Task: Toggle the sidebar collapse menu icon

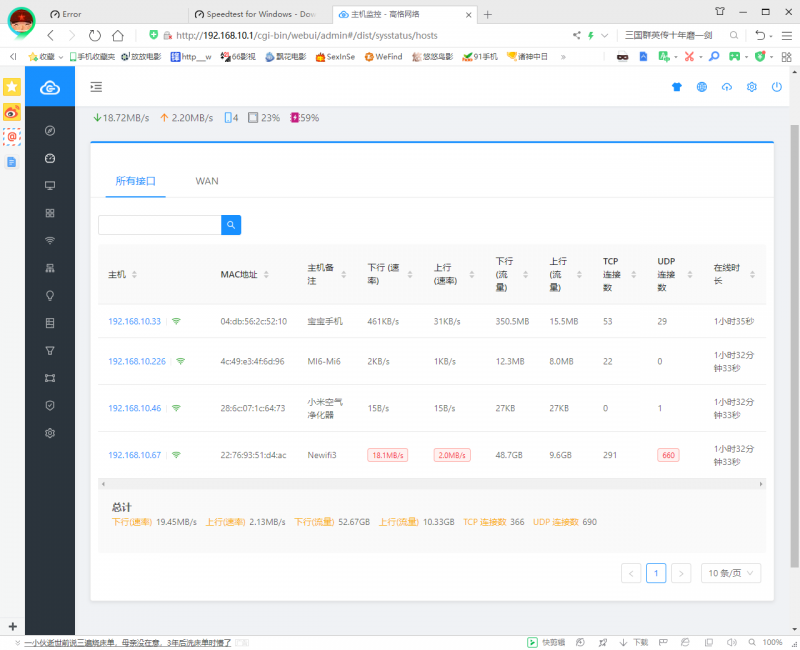Action: pyautogui.click(x=96, y=87)
